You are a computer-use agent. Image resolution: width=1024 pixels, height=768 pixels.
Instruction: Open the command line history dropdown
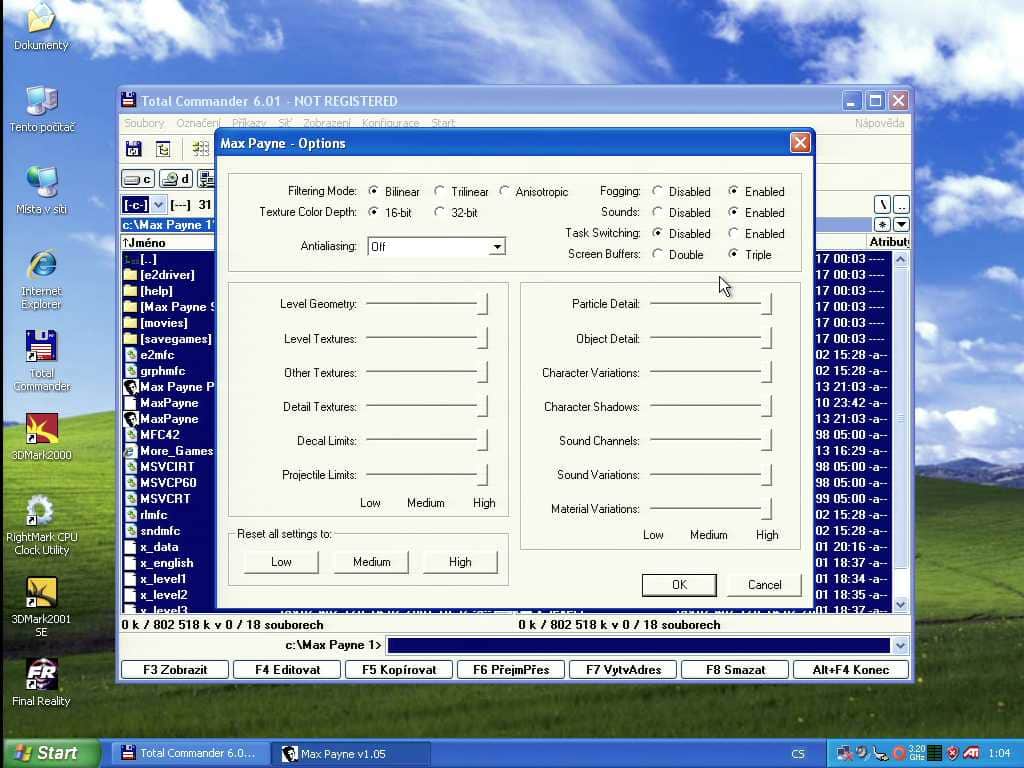click(x=900, y=645)
